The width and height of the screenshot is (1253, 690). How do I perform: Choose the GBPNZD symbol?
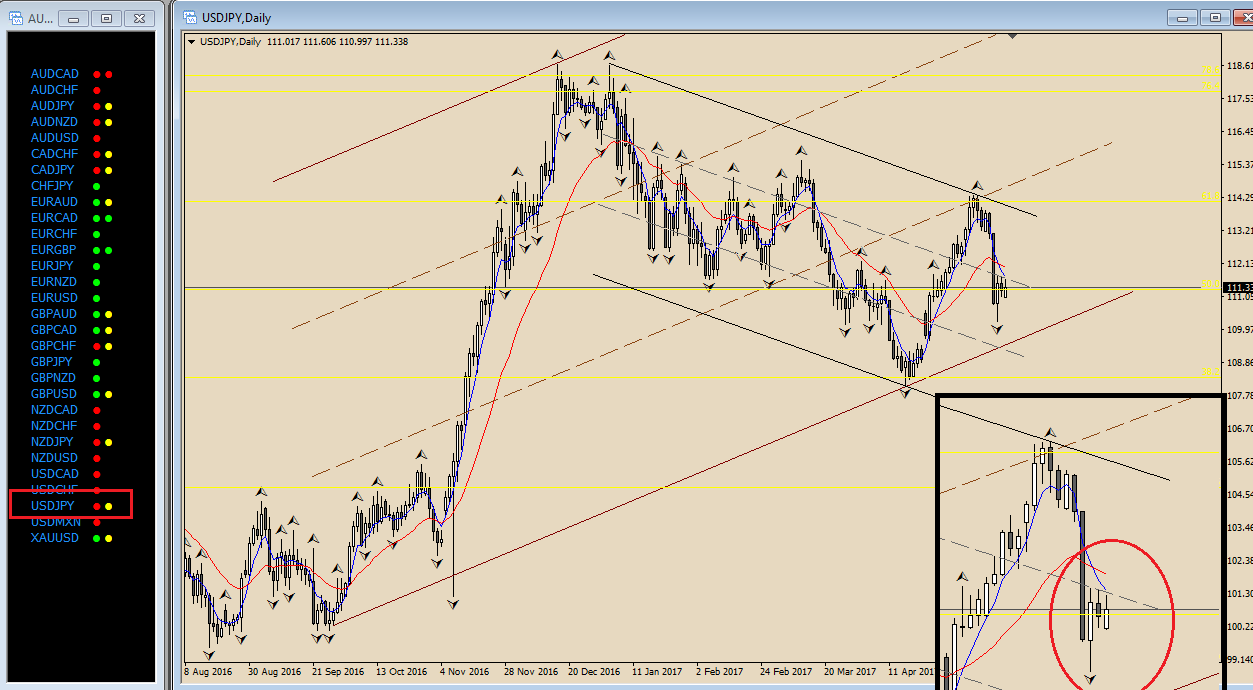pos(54,378)
